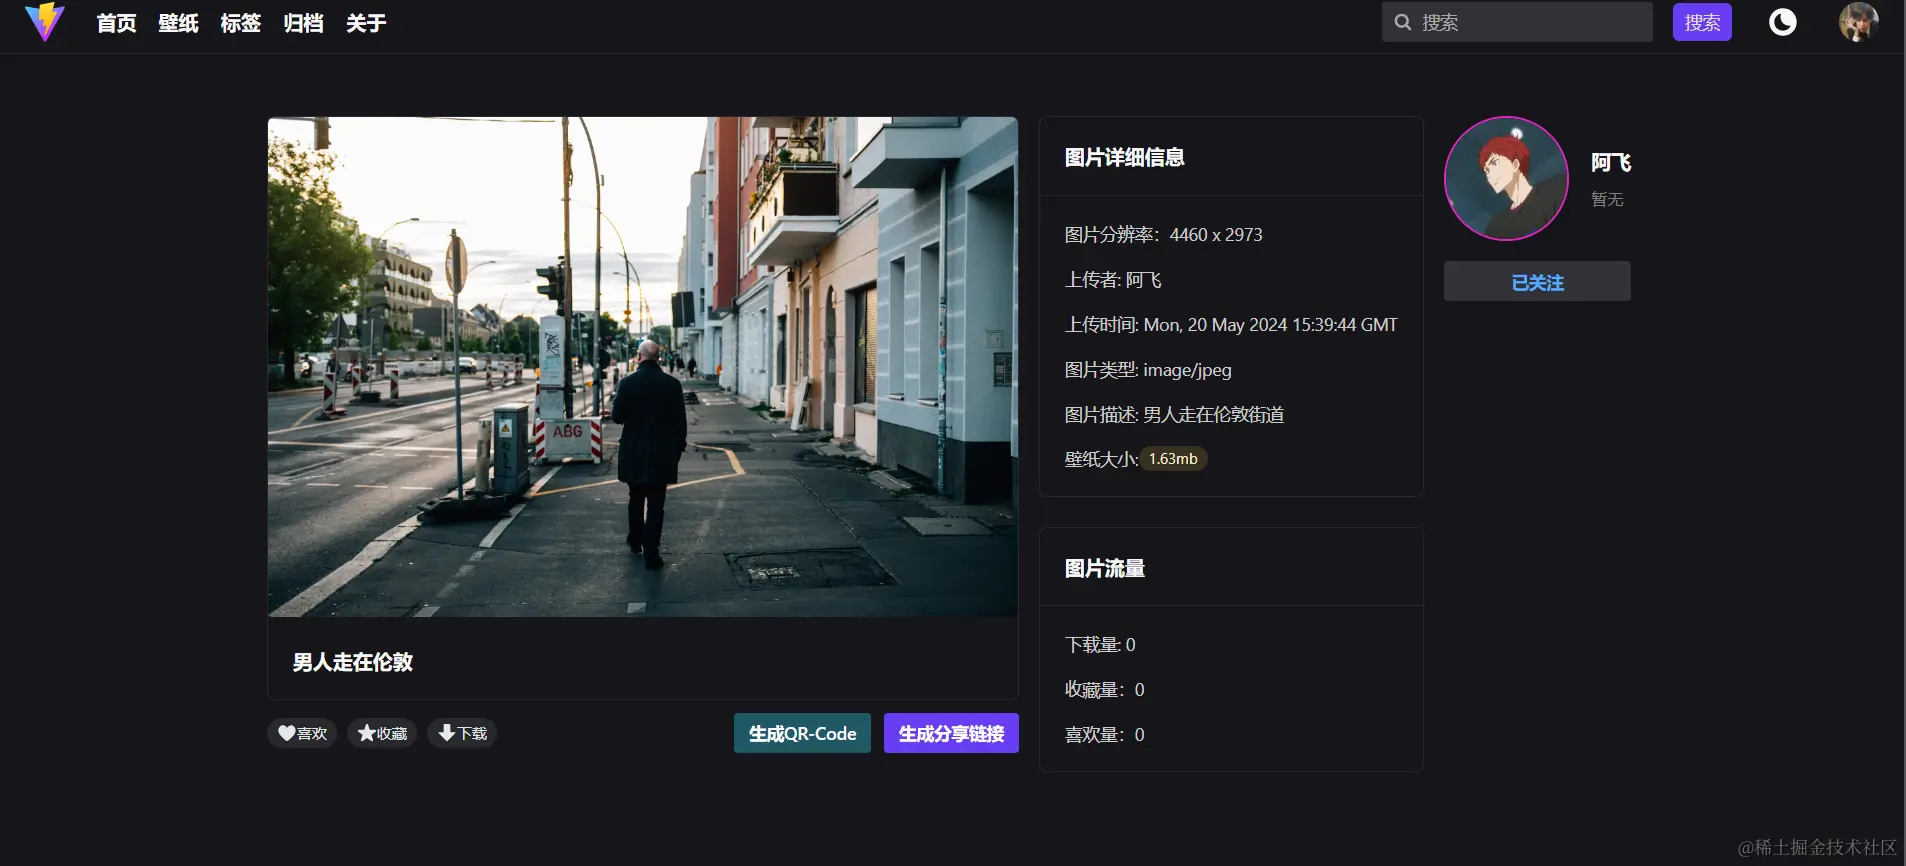The height and width of the screenshot is (866, 1906).
Task: Open the 壁纸 nav item
Action: coord(178,23)
